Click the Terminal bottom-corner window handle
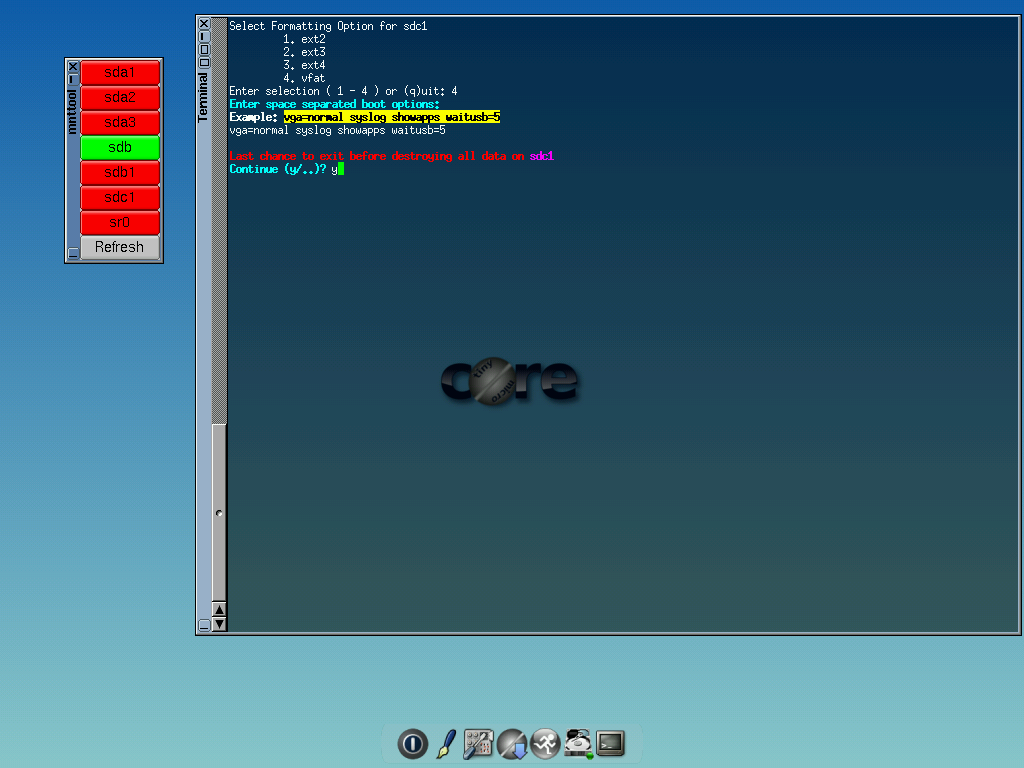The width and height of the screenshot is (1024, 768). [x=204, y=625]
